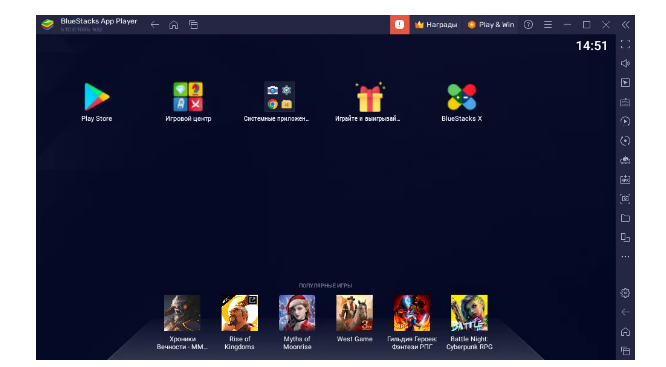Open the Системные приложения folder
Screen dimensions: 666x367
click(x=279, y=97)
